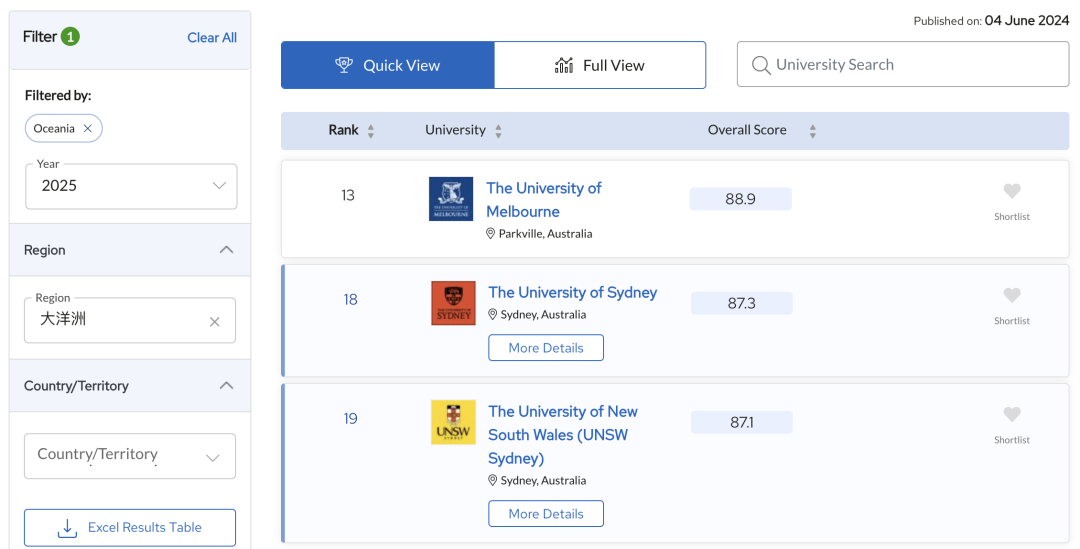Shortlist The University of Melbourne heart
This screenshot has height=549, width=1080.
point(1011,191)
